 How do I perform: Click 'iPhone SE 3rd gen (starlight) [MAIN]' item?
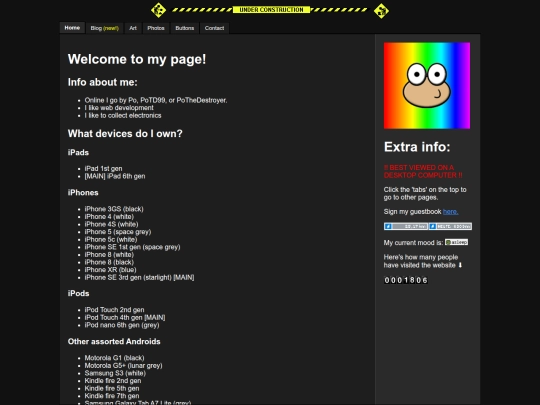coord(139,277)
